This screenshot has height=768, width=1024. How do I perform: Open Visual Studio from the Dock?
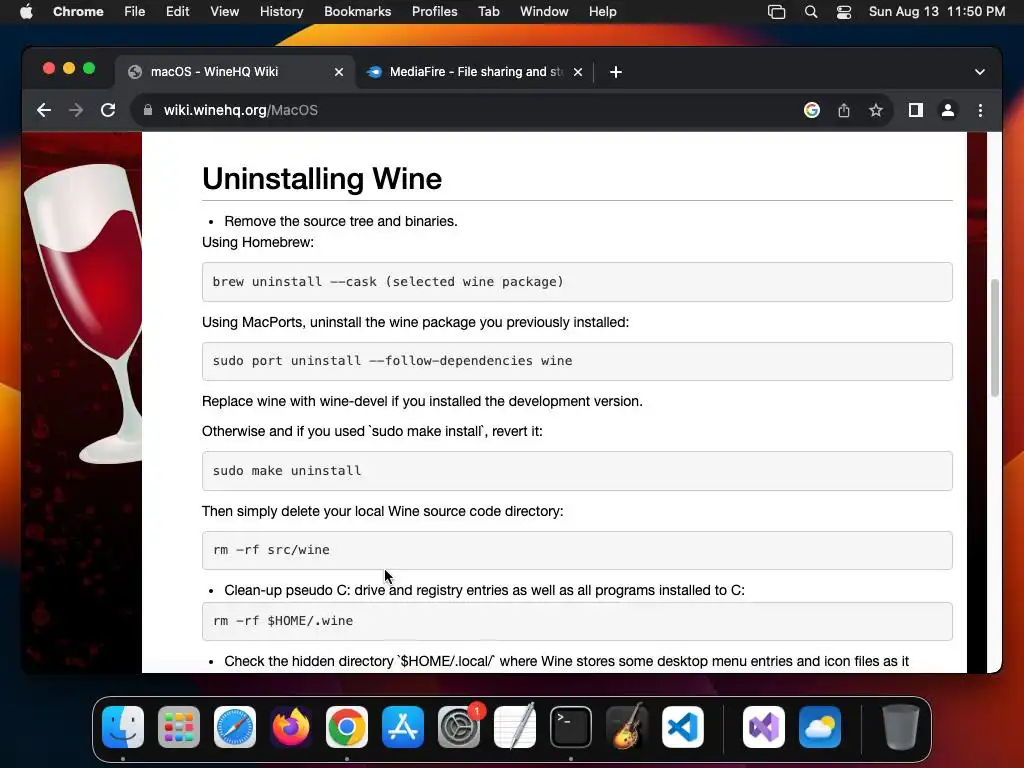coord(764,727)
